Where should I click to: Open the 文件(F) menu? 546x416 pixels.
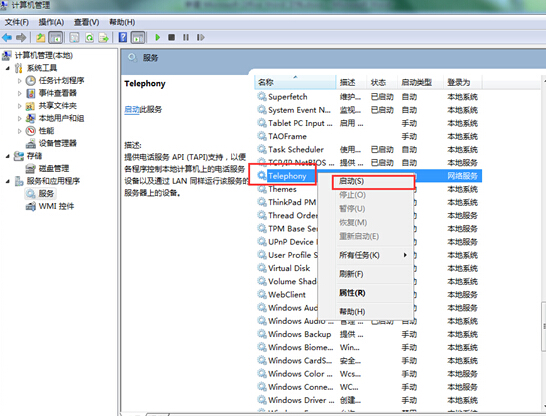(x=16, y=22)
